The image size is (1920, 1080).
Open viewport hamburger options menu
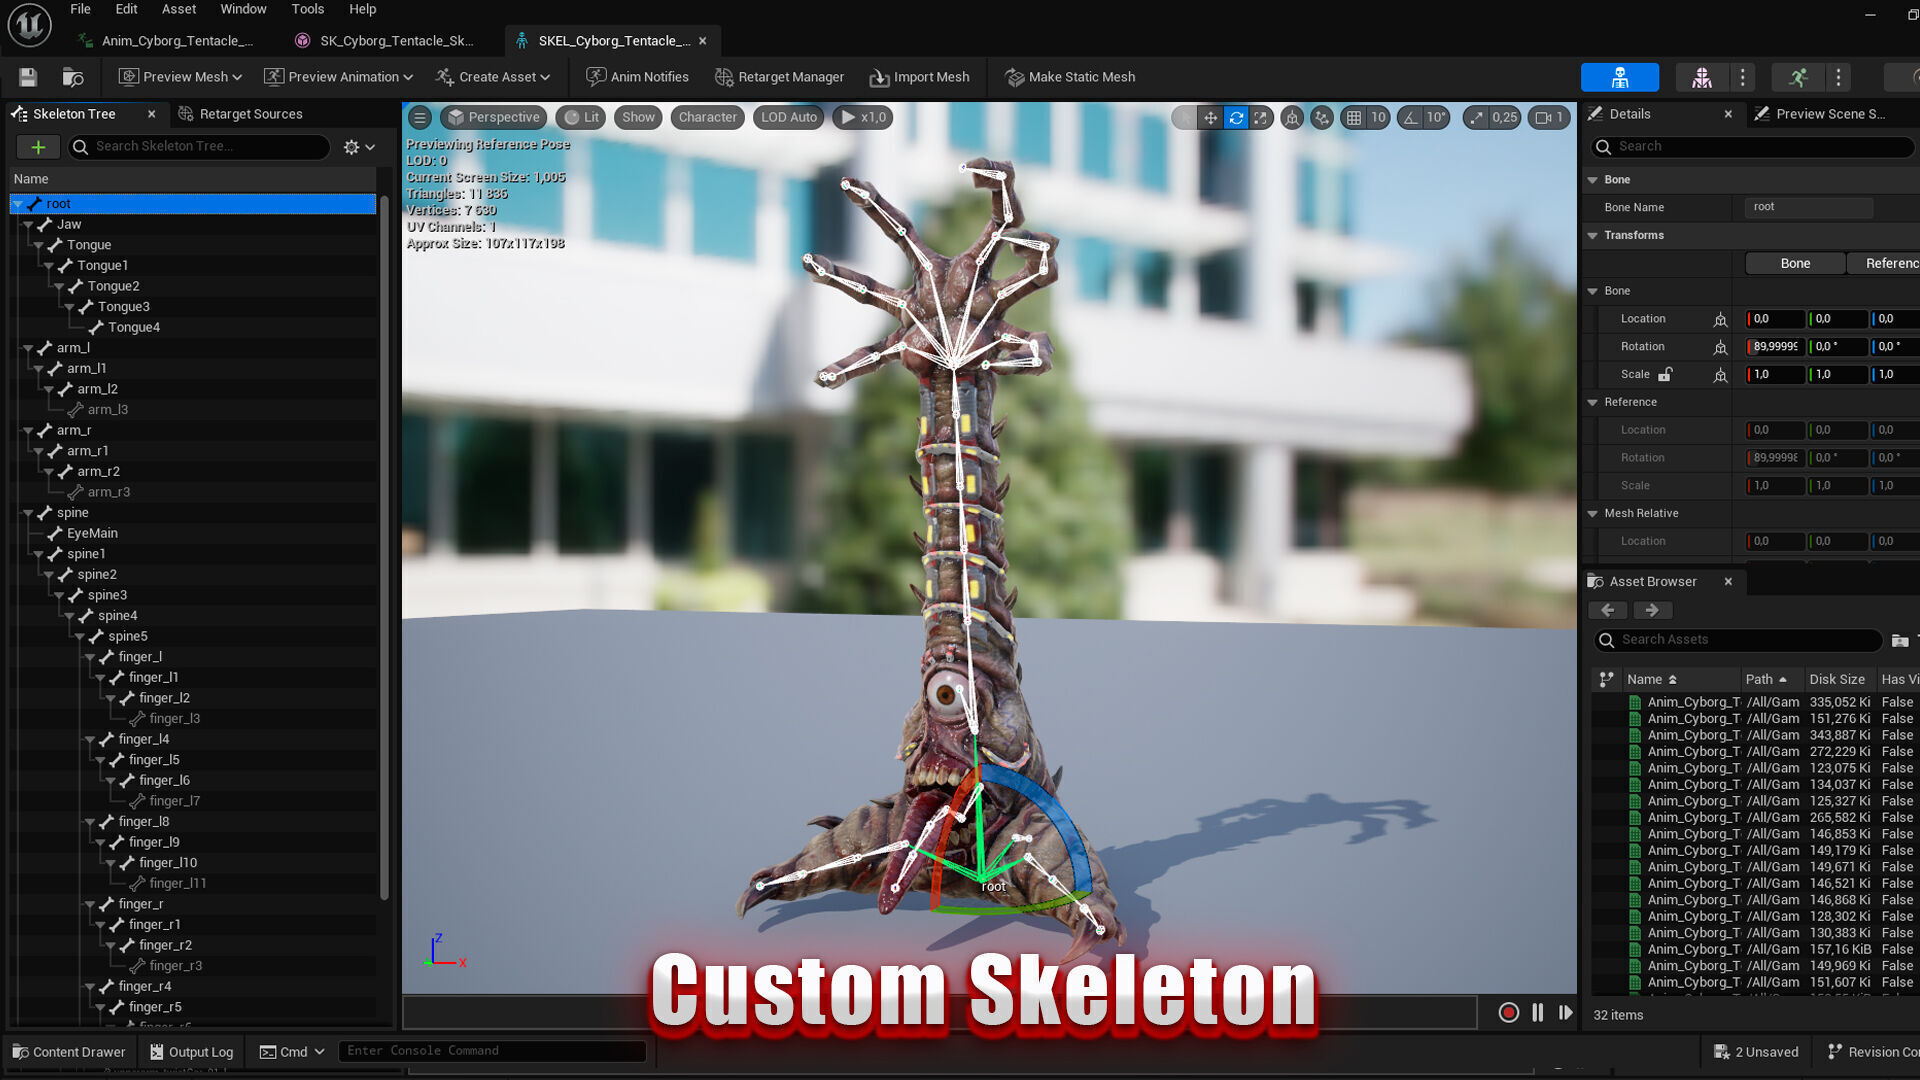click(x=420, y=117)
